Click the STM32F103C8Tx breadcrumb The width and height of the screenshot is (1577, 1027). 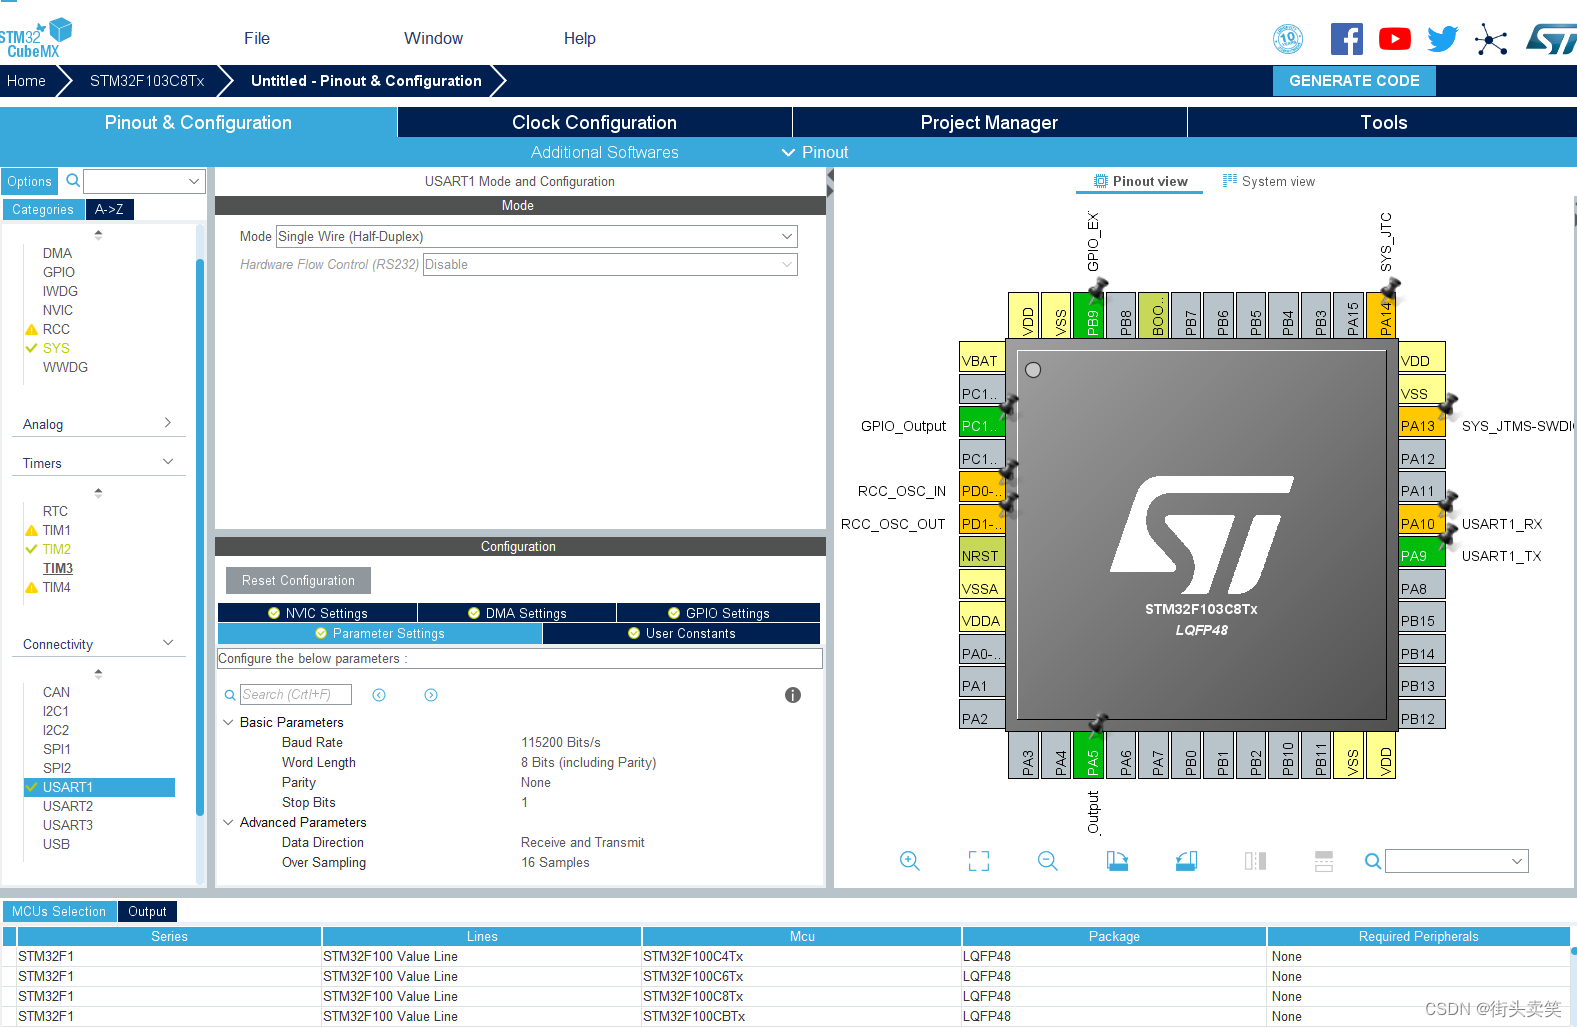pos(147,81)
